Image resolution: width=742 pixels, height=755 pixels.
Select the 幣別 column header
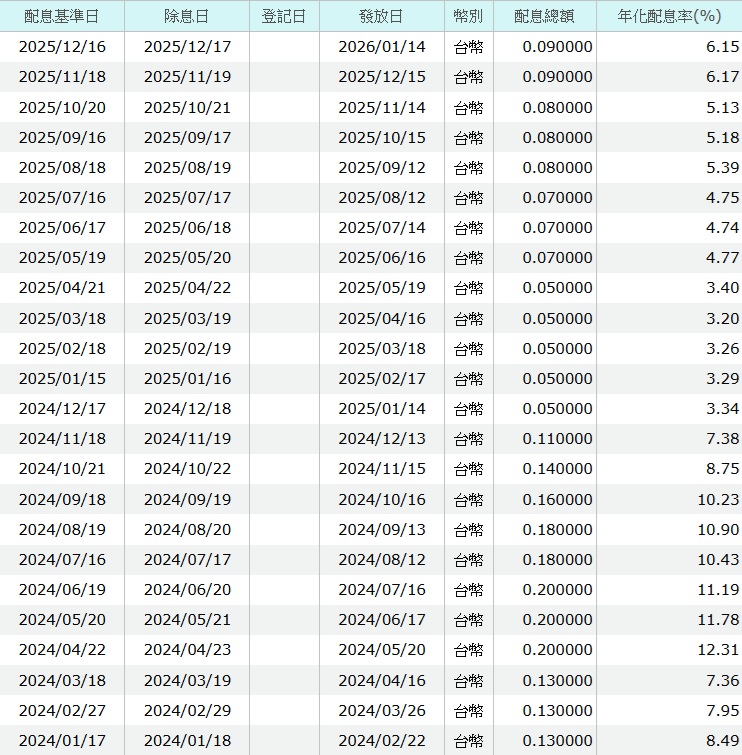click(468, 16)
